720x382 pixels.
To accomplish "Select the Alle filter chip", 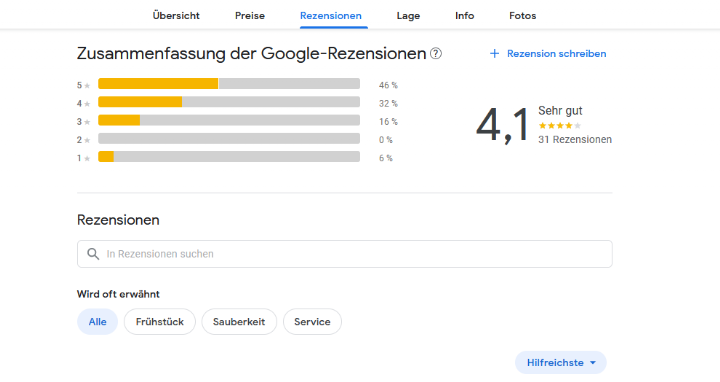I will click(x=97, y=321).
